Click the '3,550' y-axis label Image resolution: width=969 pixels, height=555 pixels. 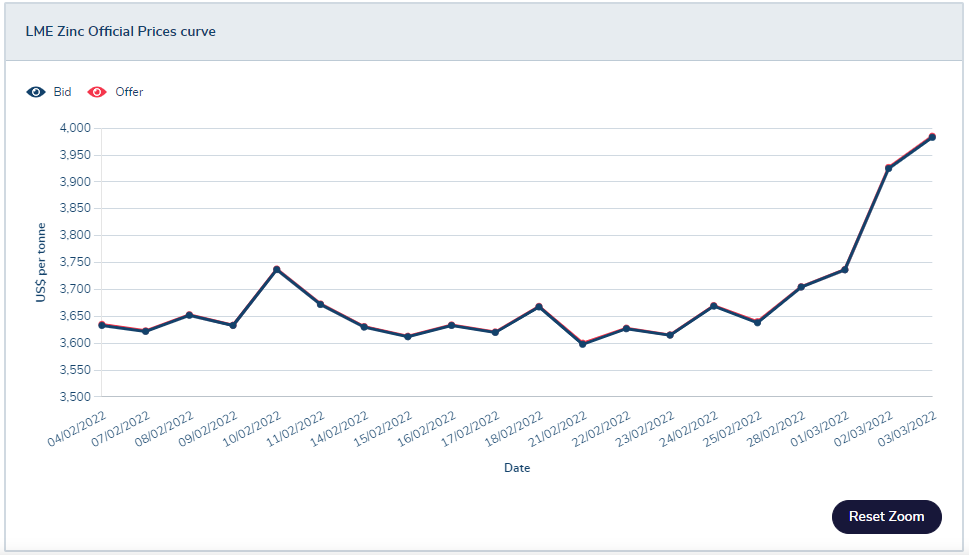[75, 370]
